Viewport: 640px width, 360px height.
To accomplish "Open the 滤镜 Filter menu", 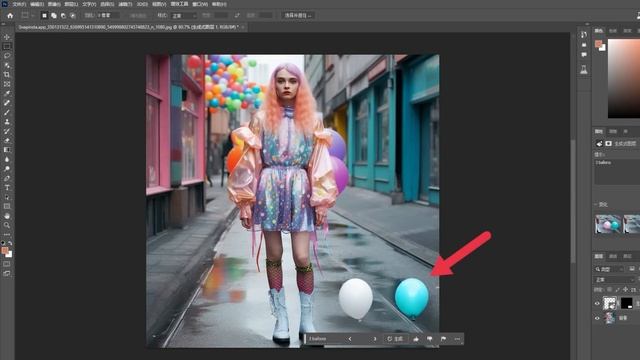I will (x=125, y=4).
